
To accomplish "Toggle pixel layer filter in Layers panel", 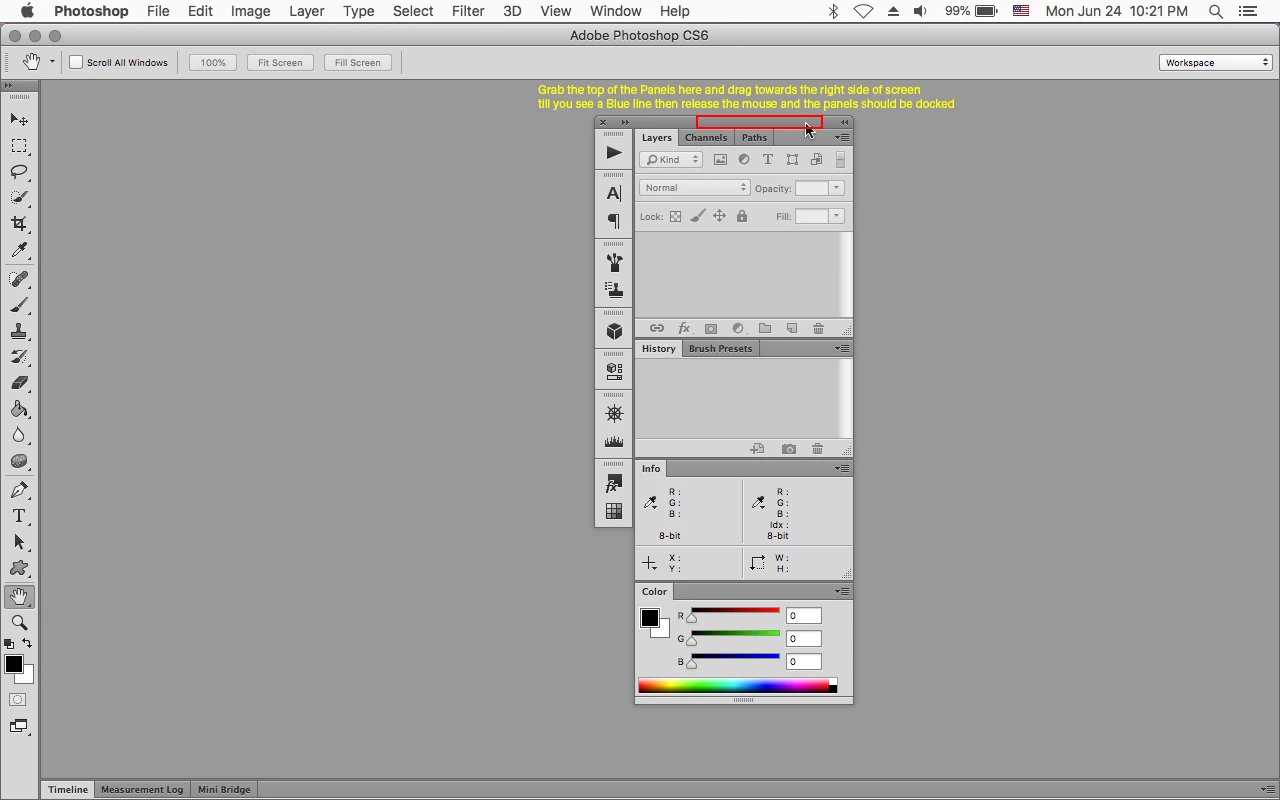I will tap(720, 160).
